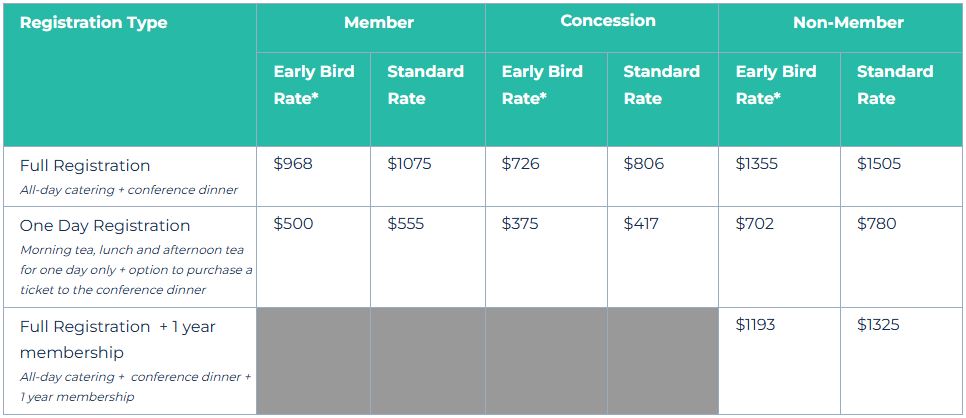Click Full Registration + 1 year membership label
The width and height of the screenshot is (966, 418).
coord(118,339)
